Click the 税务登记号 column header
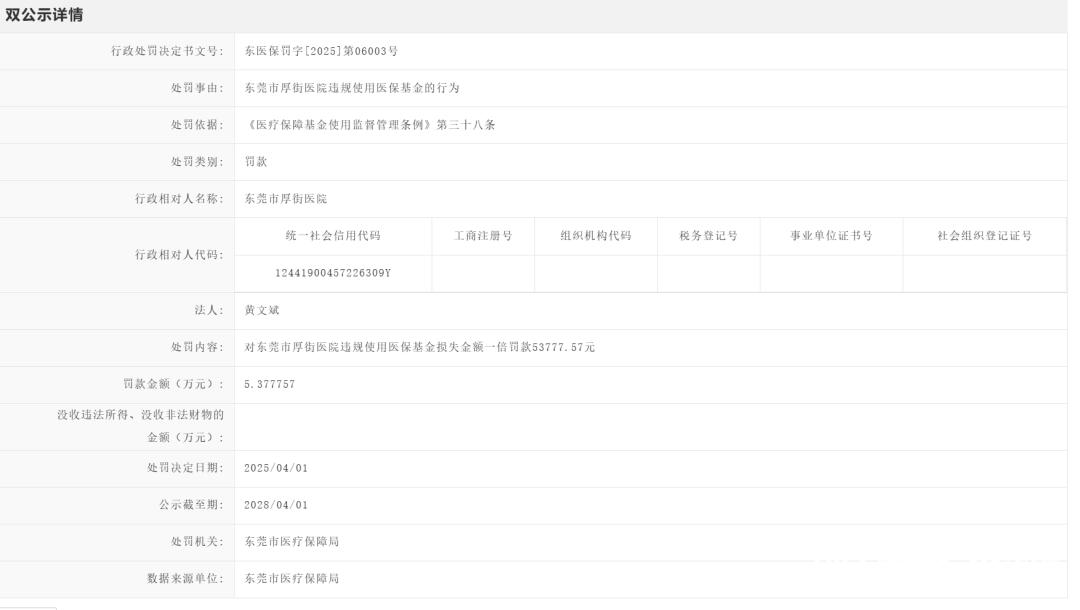1080x610 pixels. (x=708, y=236)
